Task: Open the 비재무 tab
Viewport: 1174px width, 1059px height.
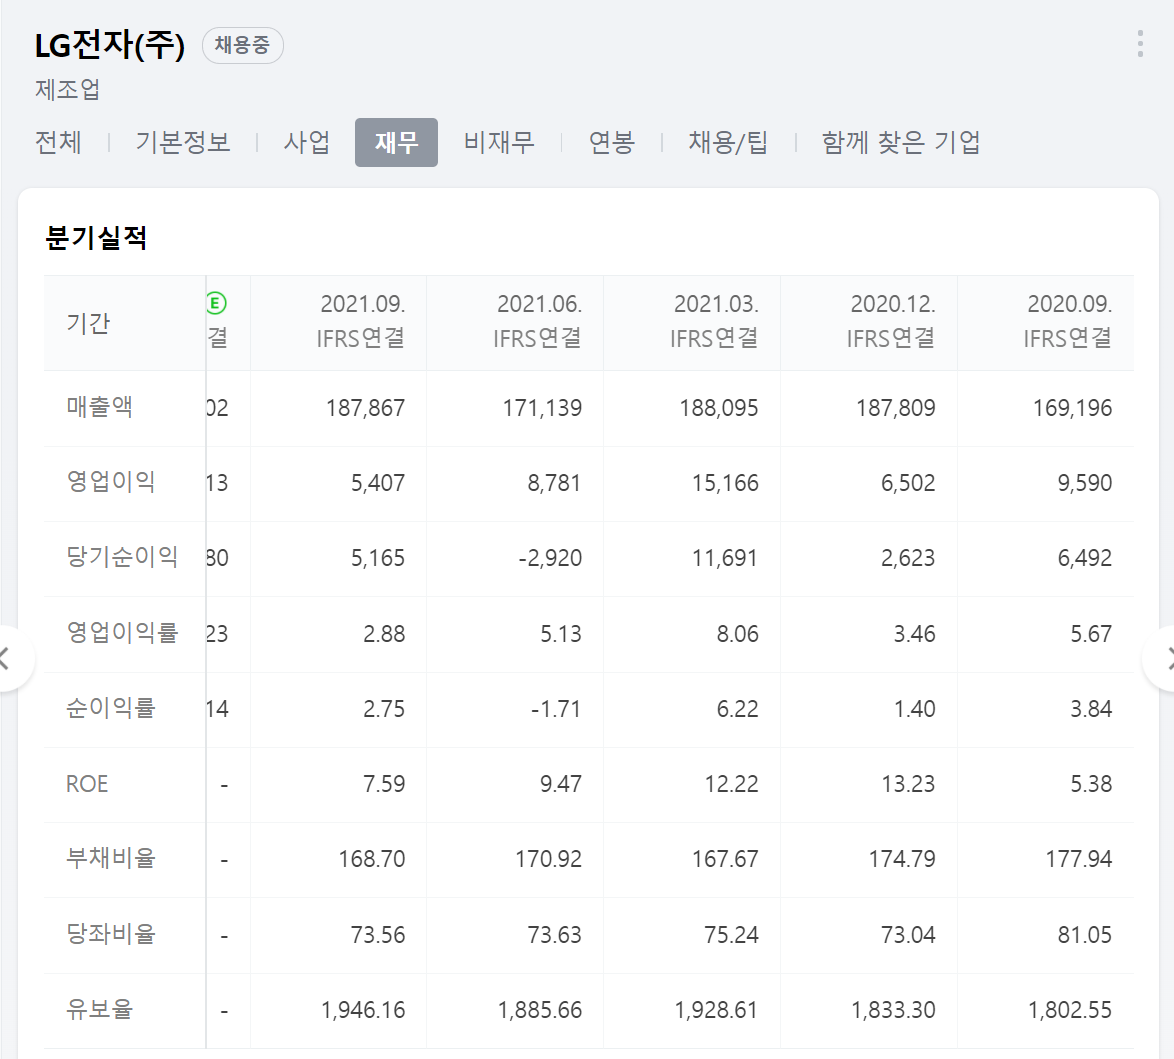Action: coord(499,142)
